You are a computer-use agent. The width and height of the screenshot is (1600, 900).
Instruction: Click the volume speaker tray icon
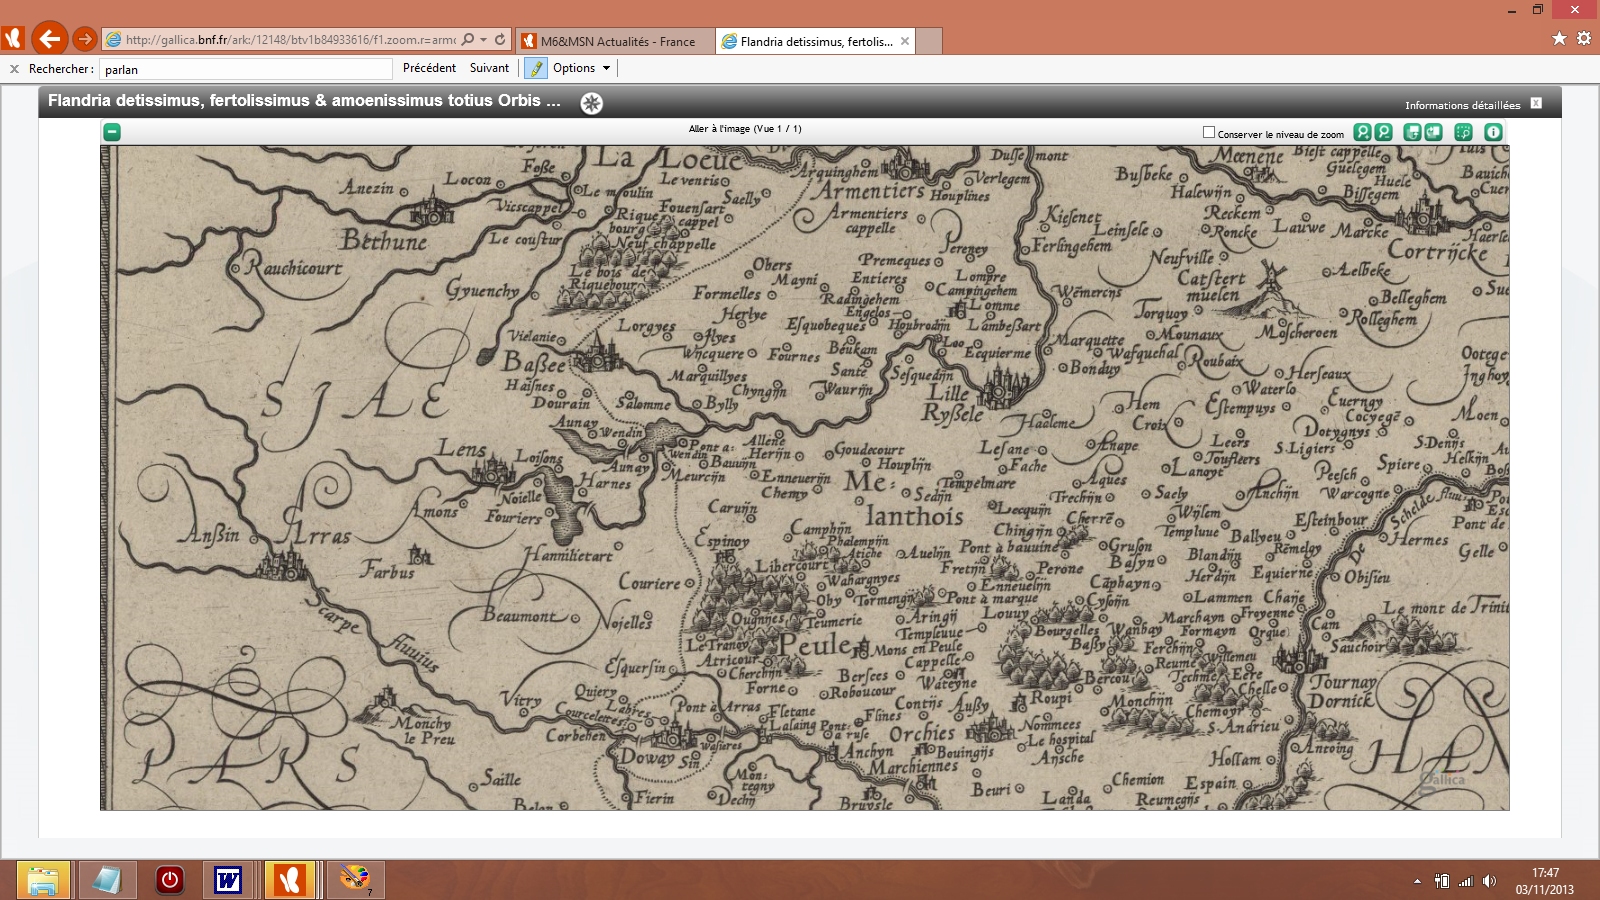pyautogui.click(x=1489, y=881)
